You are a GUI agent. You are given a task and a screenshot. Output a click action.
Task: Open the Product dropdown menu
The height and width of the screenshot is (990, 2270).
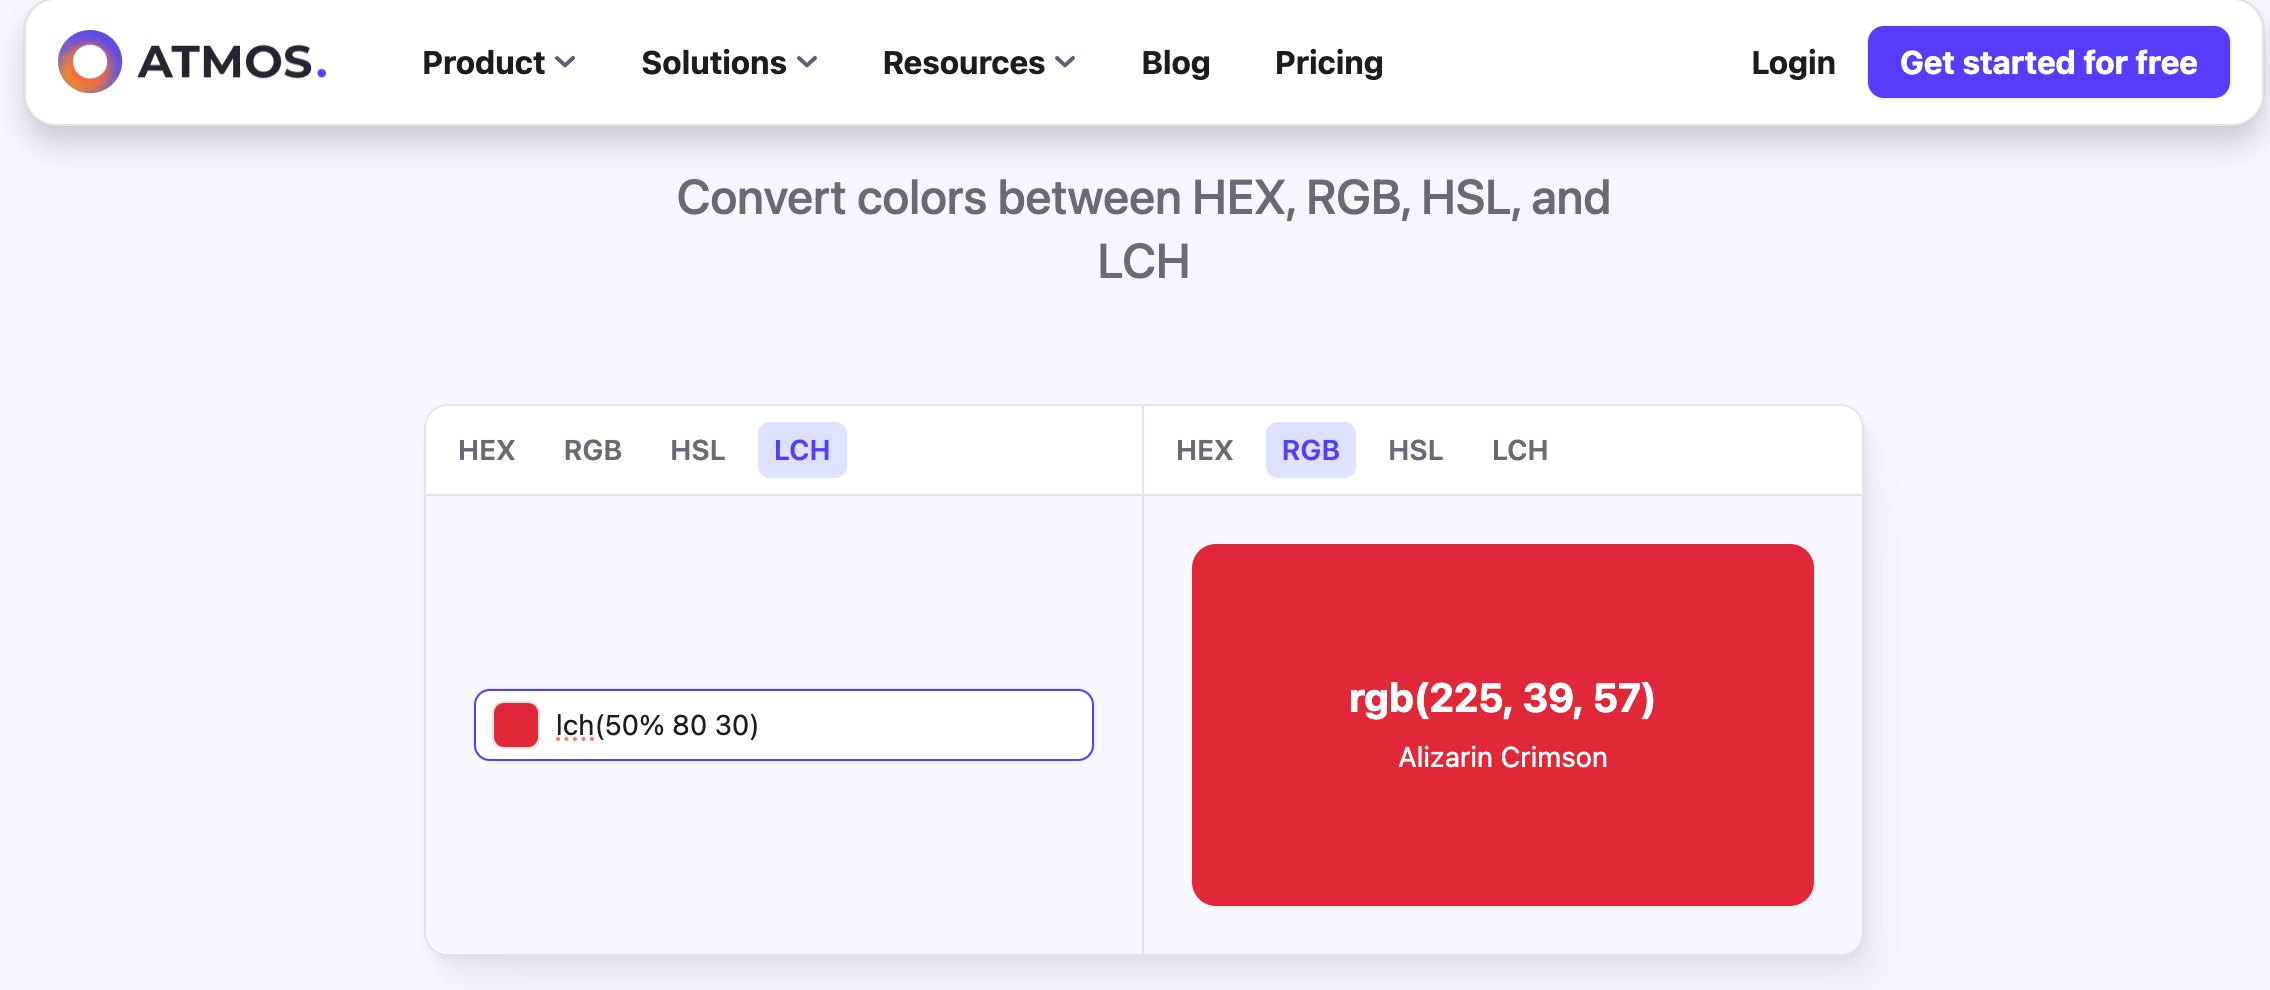[498, 62]
